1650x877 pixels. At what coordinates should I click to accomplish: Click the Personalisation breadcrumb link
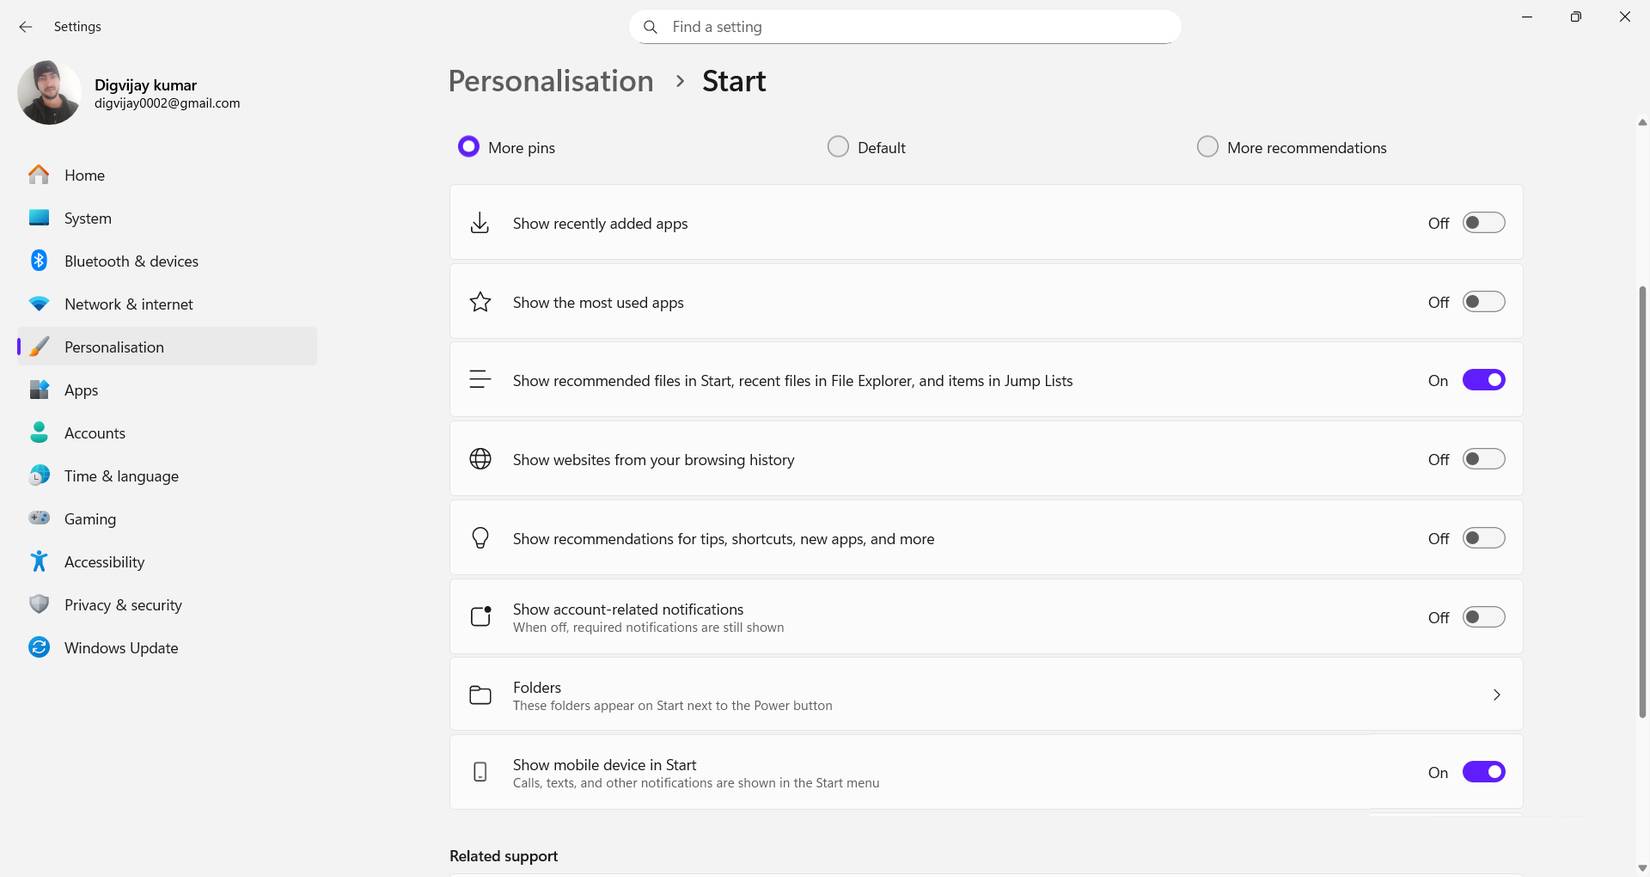click(x=550, y=81)
